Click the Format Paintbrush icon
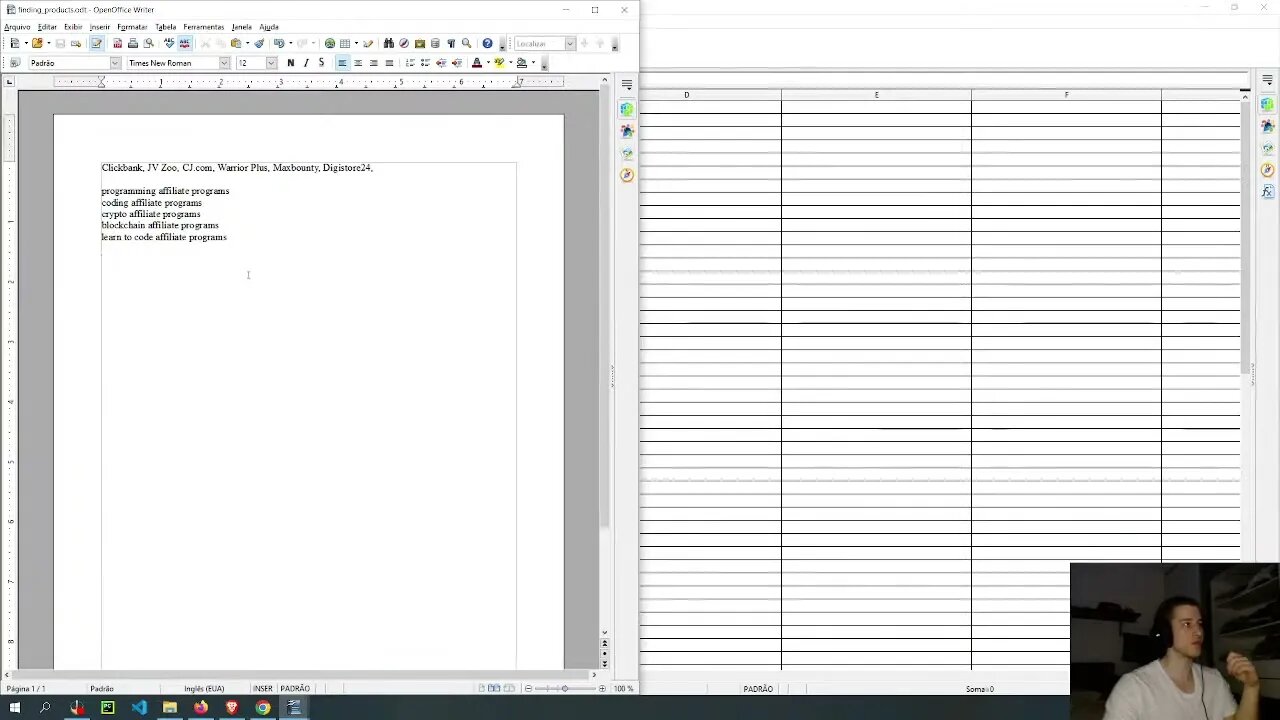 click(x=259, y=43)
